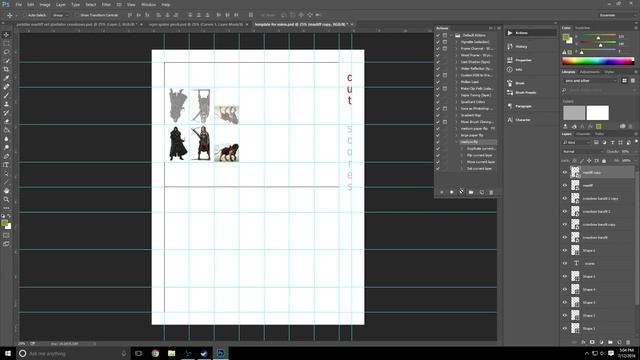Select the Eraser tool
This screenshot has height=360, width=640.
tap(6, 121)
